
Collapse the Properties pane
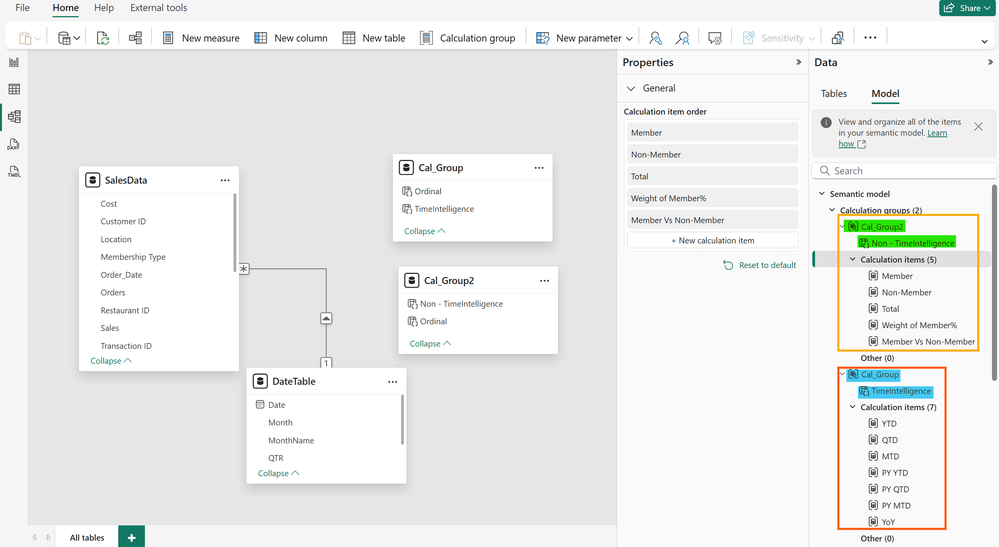point(798,62)
